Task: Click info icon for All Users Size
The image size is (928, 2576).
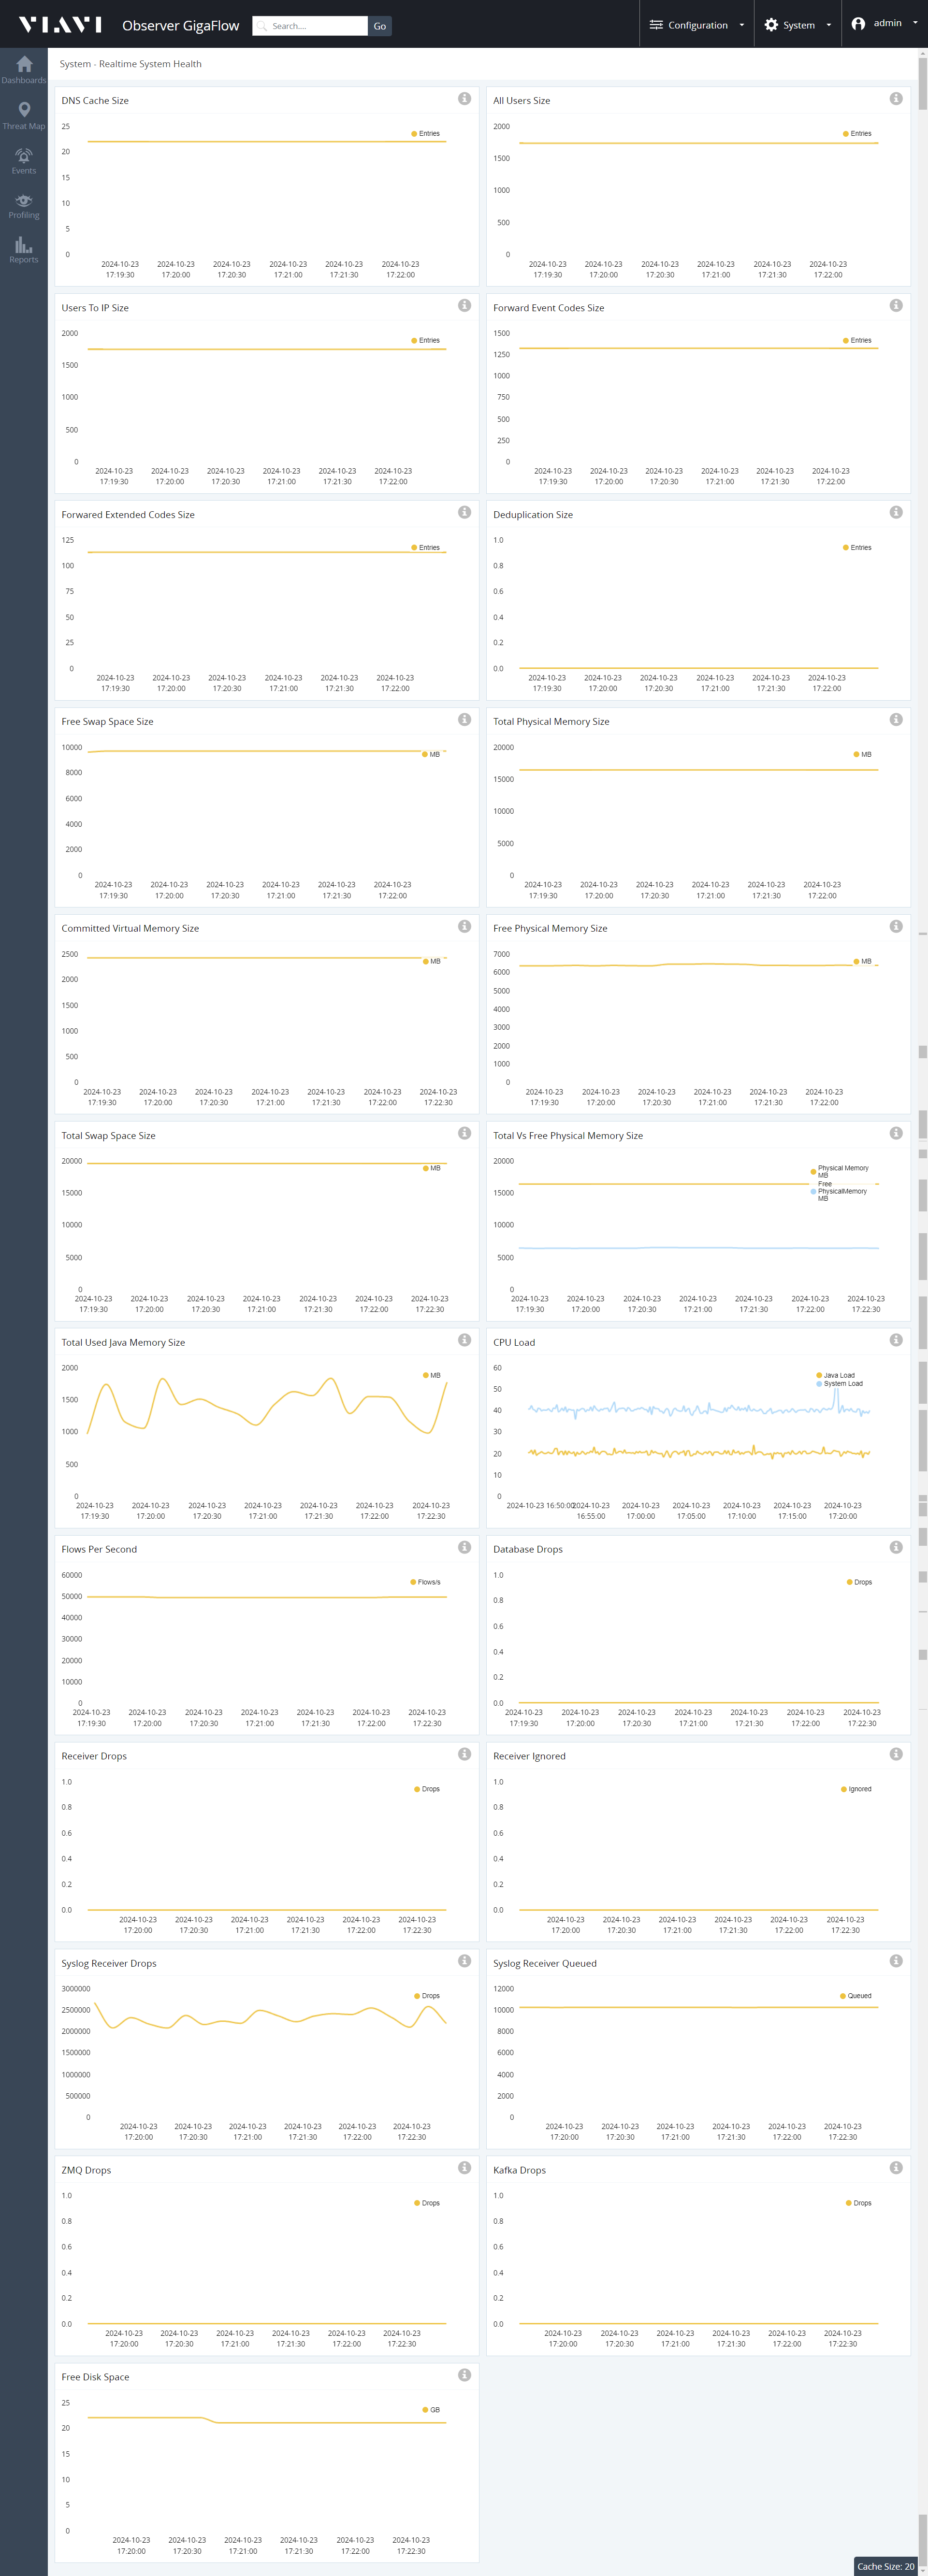Action: tap(896, 99)
